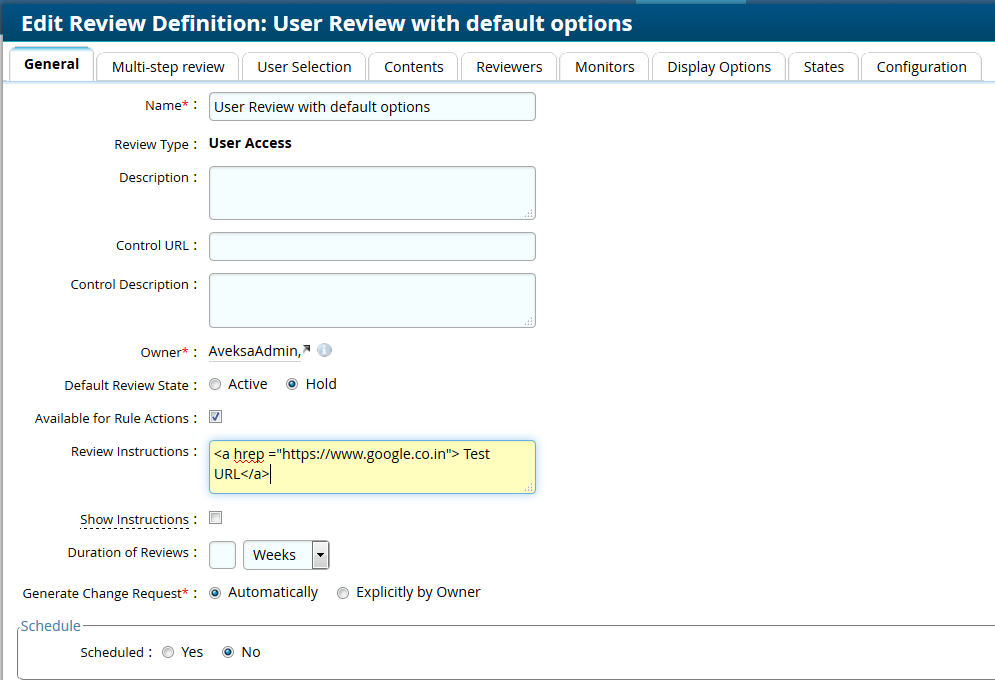This screenshot has width=995, height=680.
Task: Select the Automatically radio button
Action: (x=215, y=592)
